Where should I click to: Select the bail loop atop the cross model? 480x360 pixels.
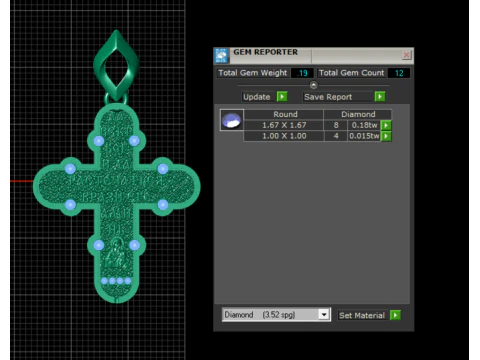116,65
